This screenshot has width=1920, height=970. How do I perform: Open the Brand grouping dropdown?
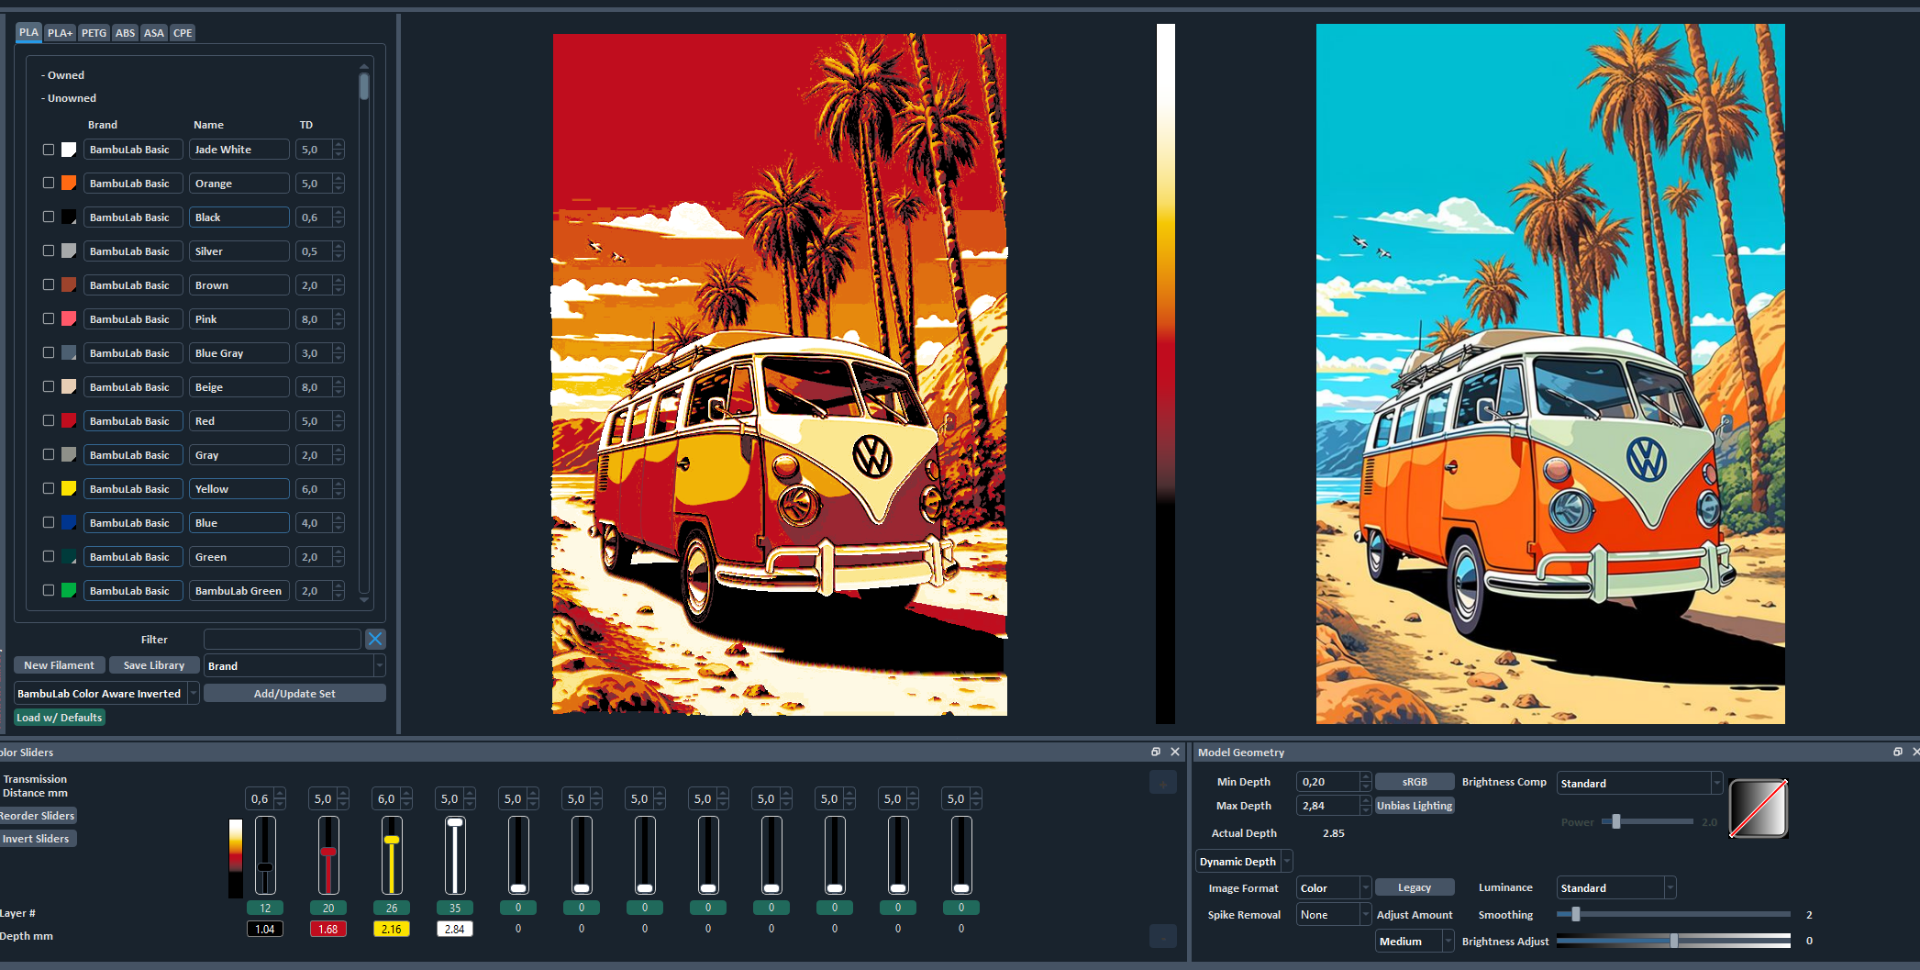295,666
